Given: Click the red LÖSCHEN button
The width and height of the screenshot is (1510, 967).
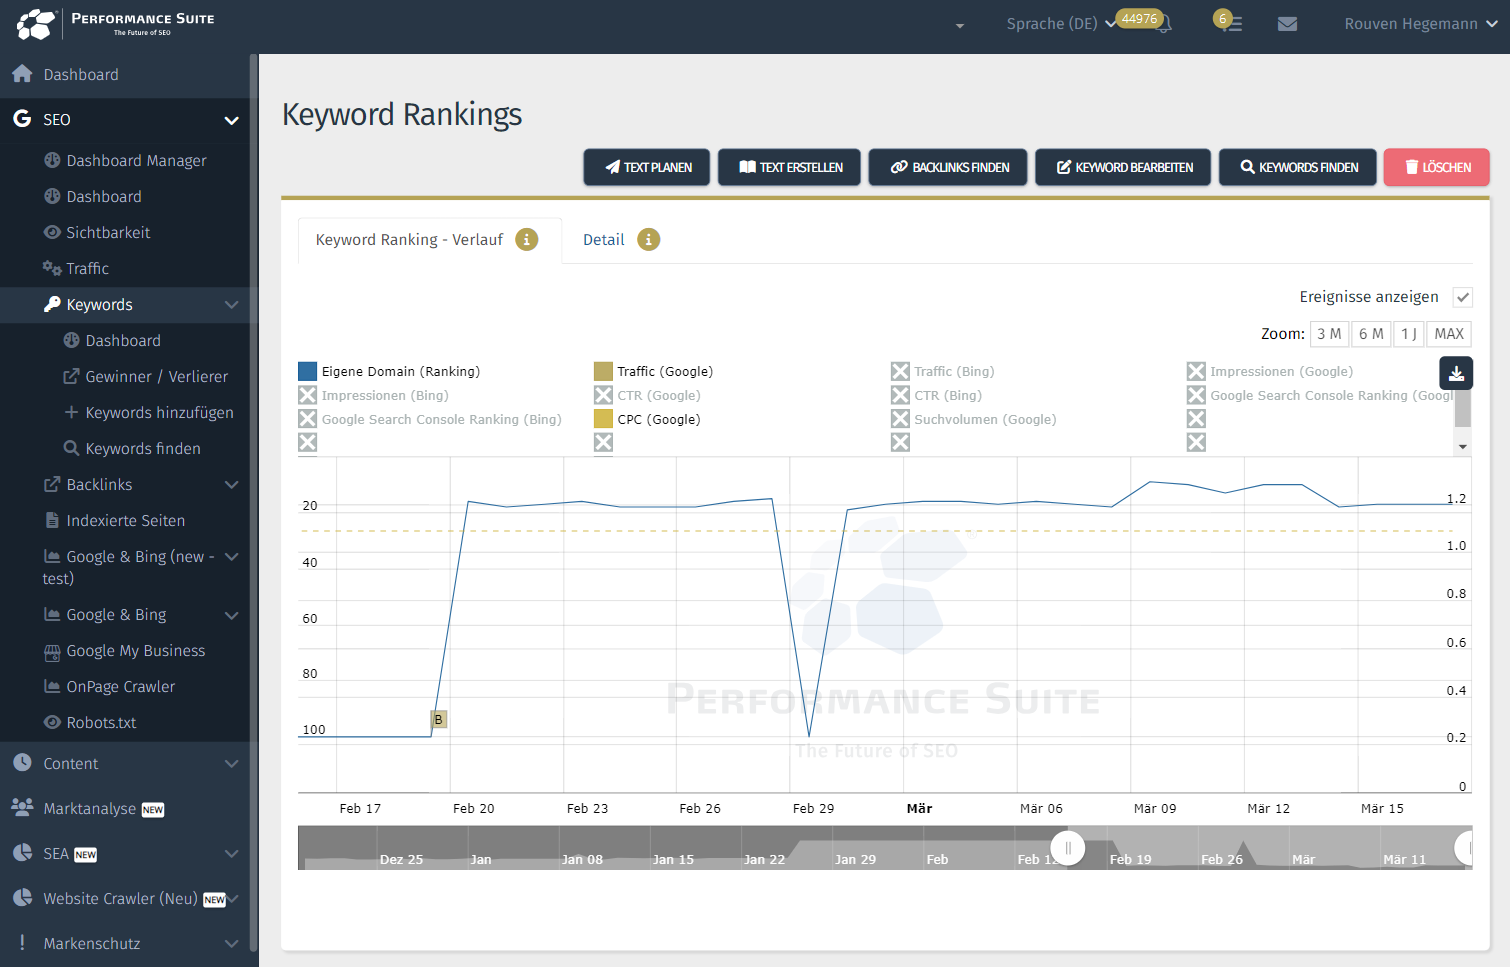Looking at the screenshot, I should tap(1437, 167).
